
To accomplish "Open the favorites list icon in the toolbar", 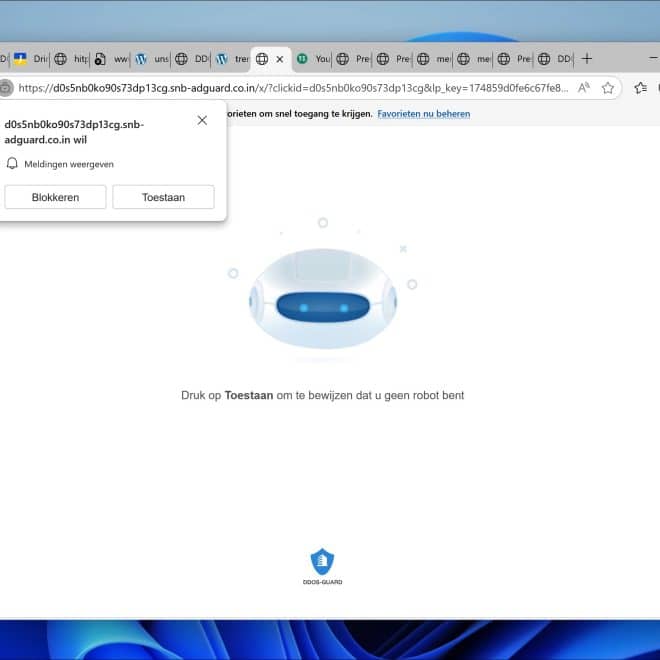I will (x=640, y=88).
